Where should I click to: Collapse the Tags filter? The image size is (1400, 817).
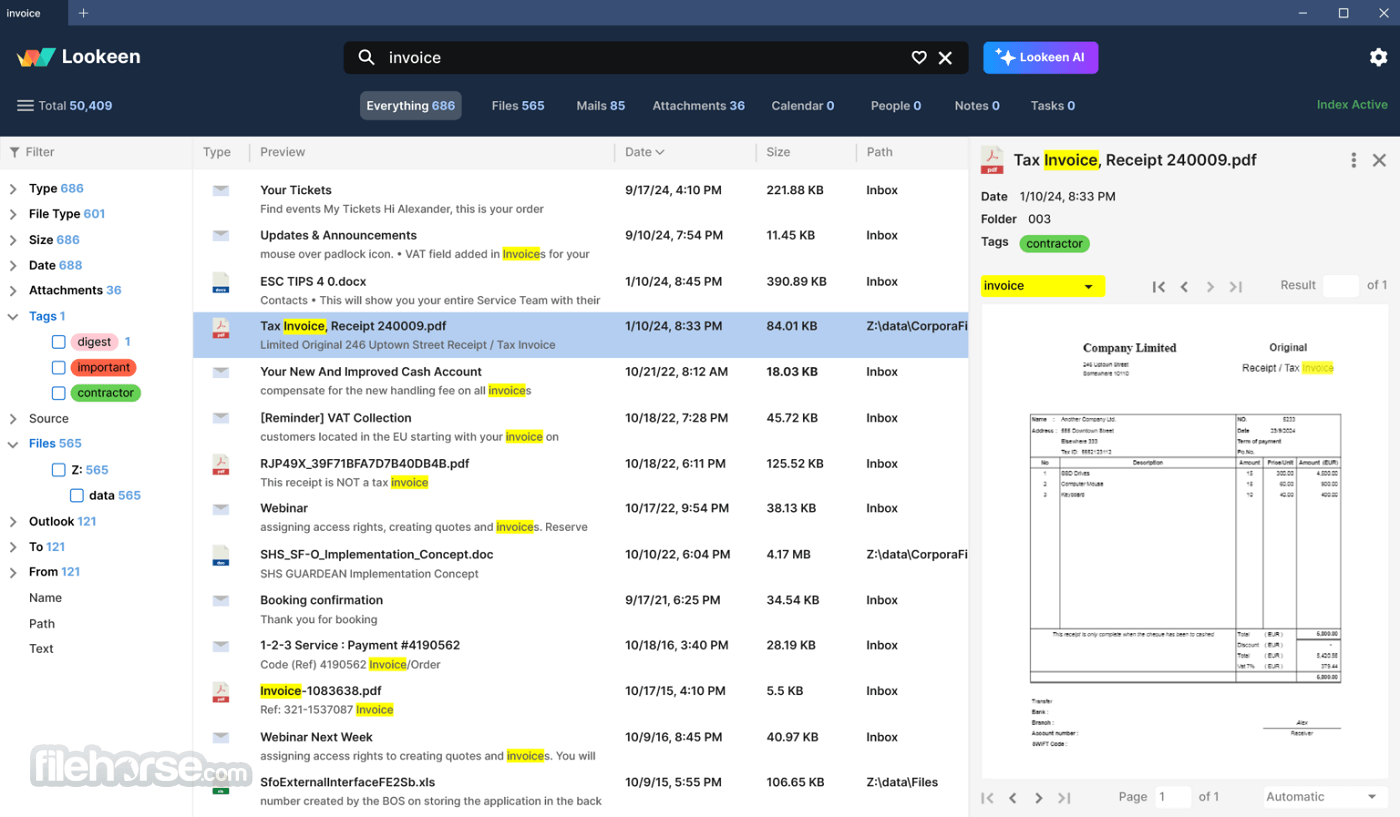click(13, 317)
